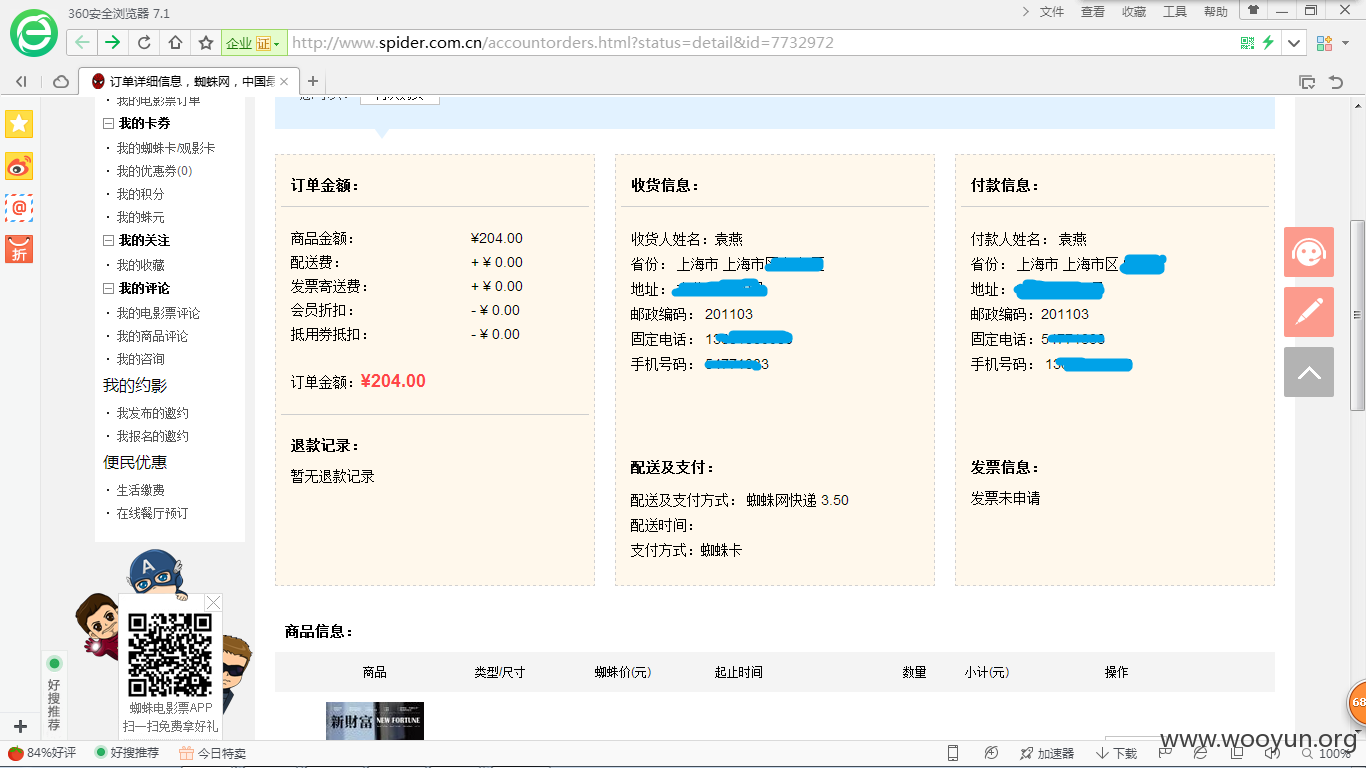Open 在线餐厅预订 link

(x=152, y=513)
